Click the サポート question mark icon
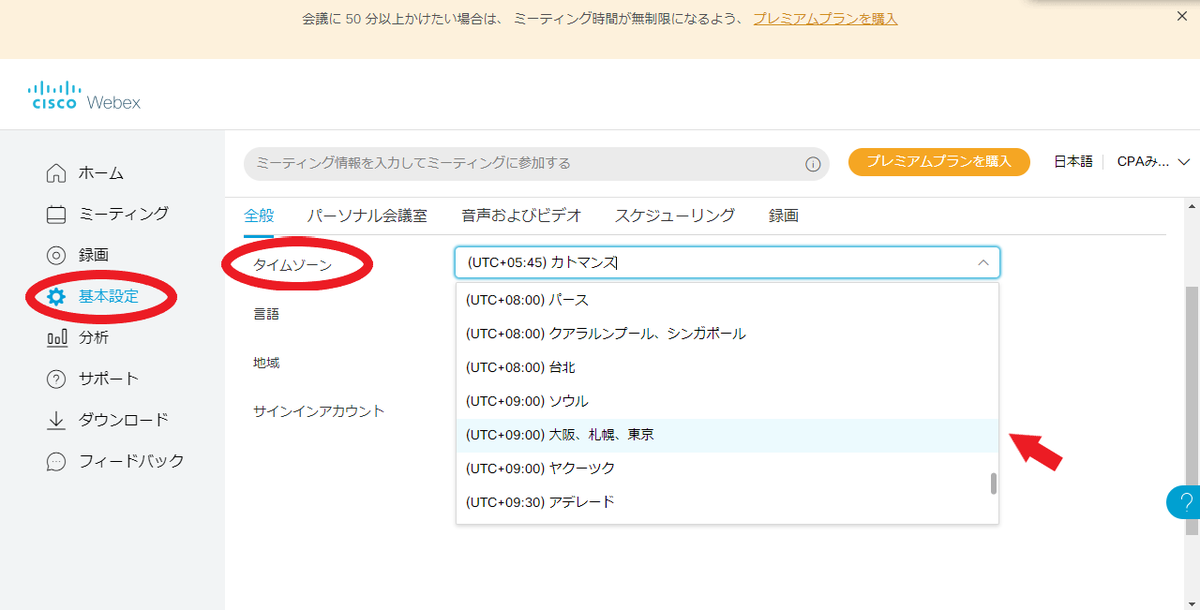The height and width of the screenshot is (610, 1200). [57, 379]
